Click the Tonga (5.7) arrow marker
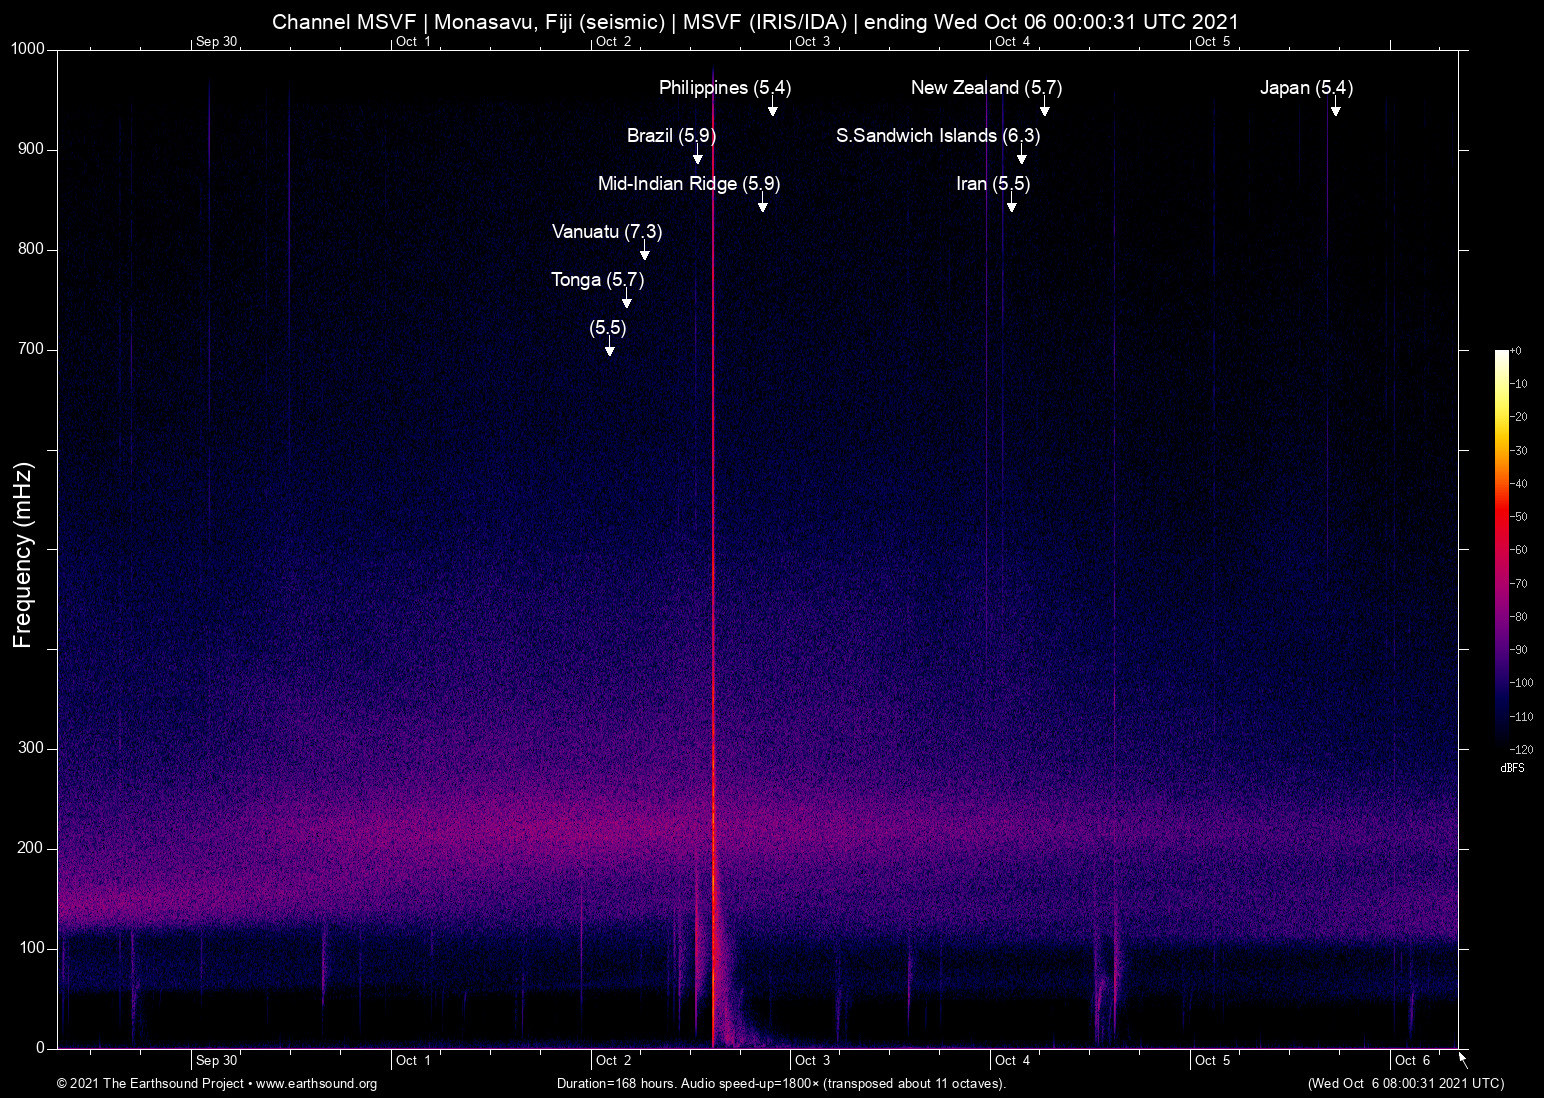The height and width of the screenshot is (1098, 1544). [x=627, y=299]
